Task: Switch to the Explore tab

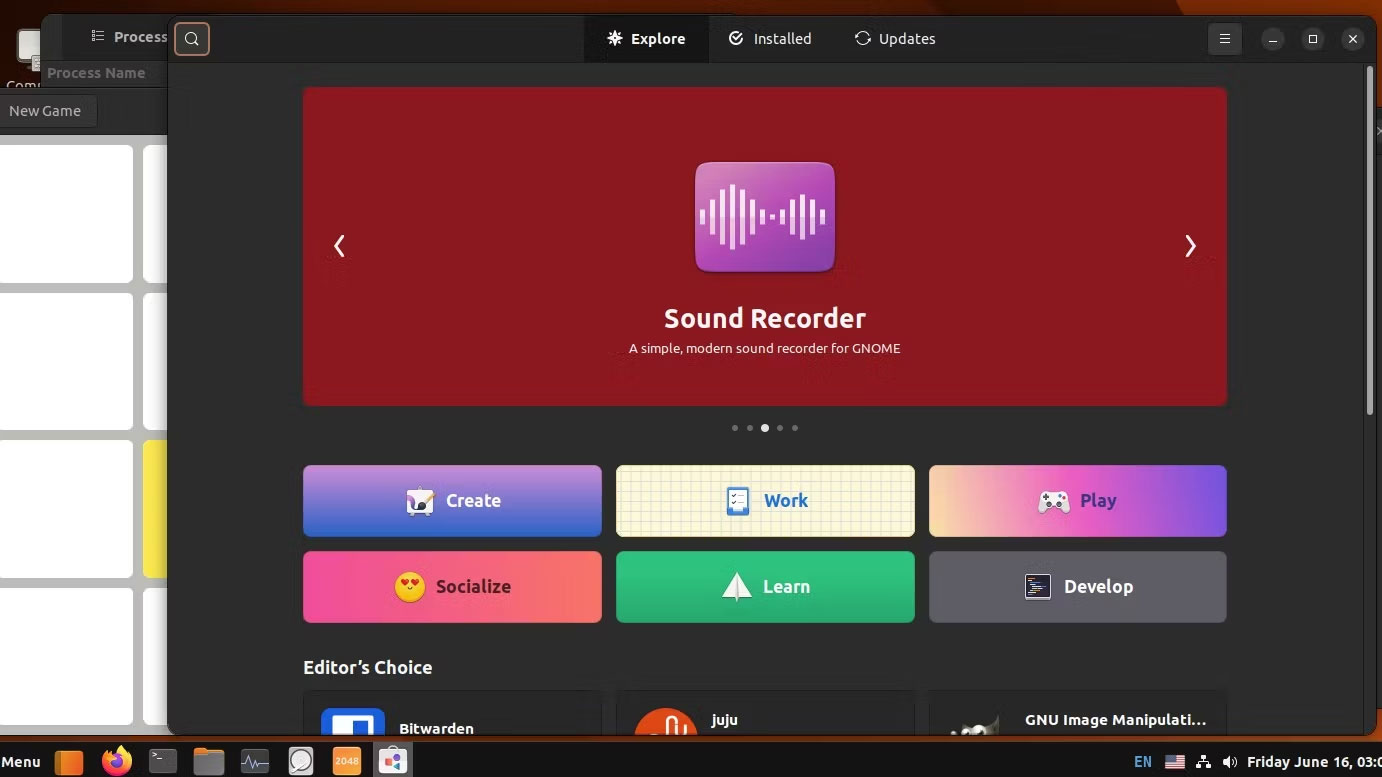Action: point(646,39)
